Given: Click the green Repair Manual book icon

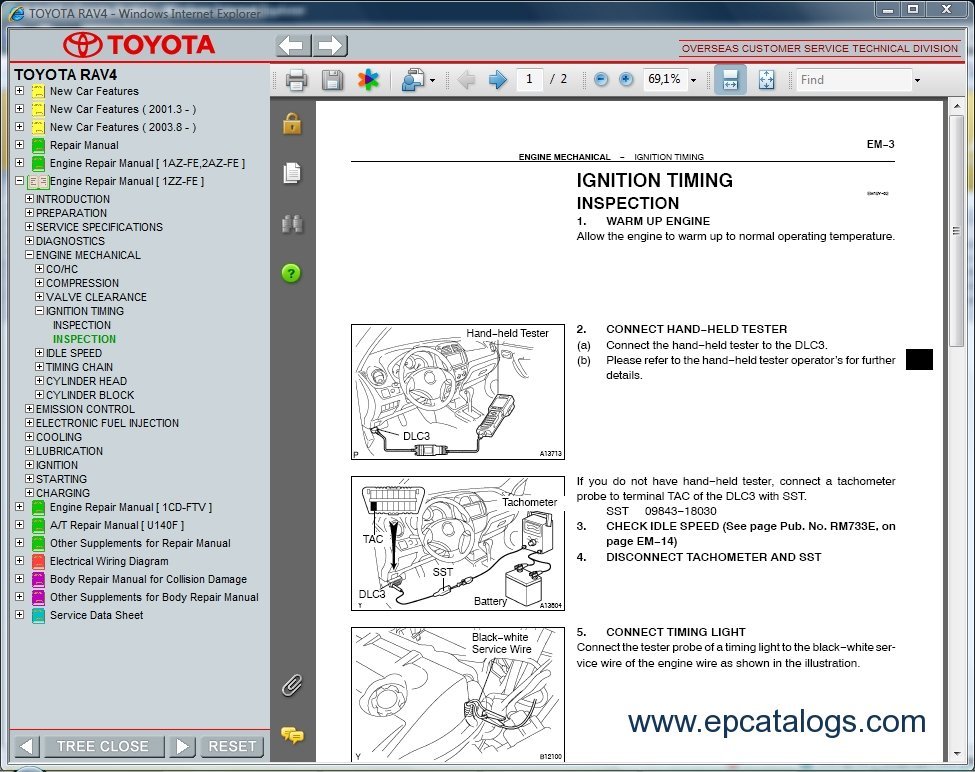Looking at the screenshot, I should pos(38,145).
